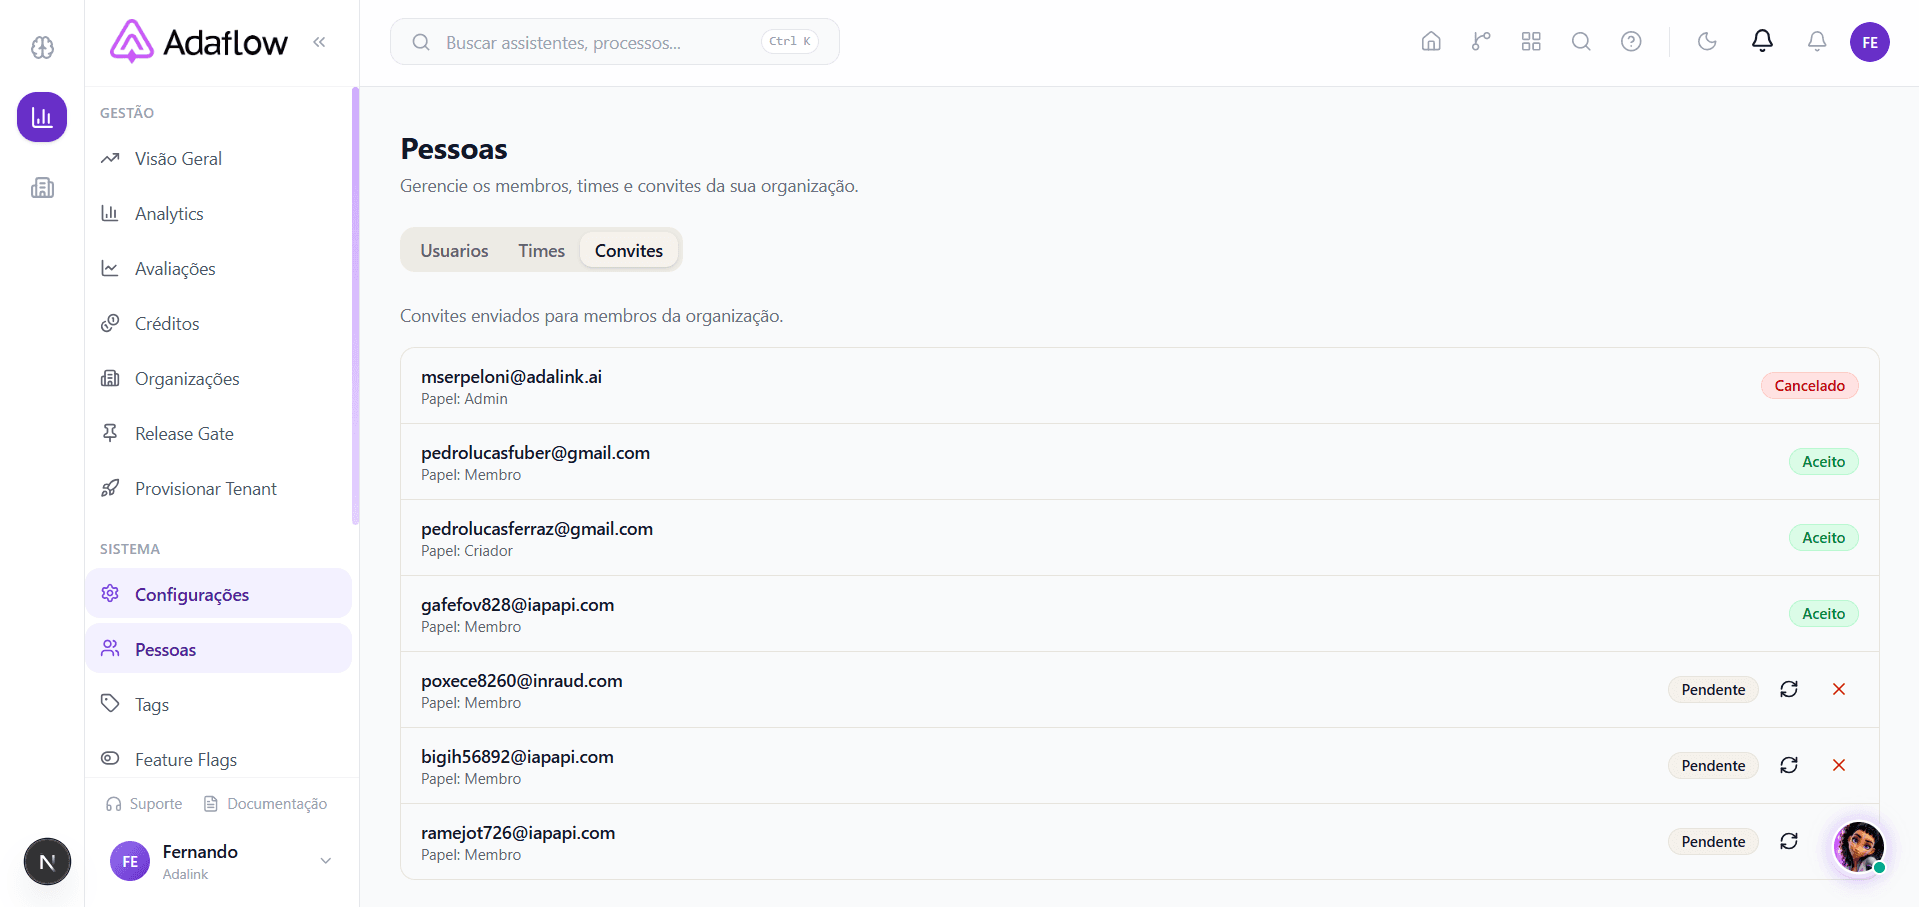This screenshot has height=907, width=1919.
Task: Click Aceito badge for pedrolucasferraz@gmail.com
Action: 1823,538
